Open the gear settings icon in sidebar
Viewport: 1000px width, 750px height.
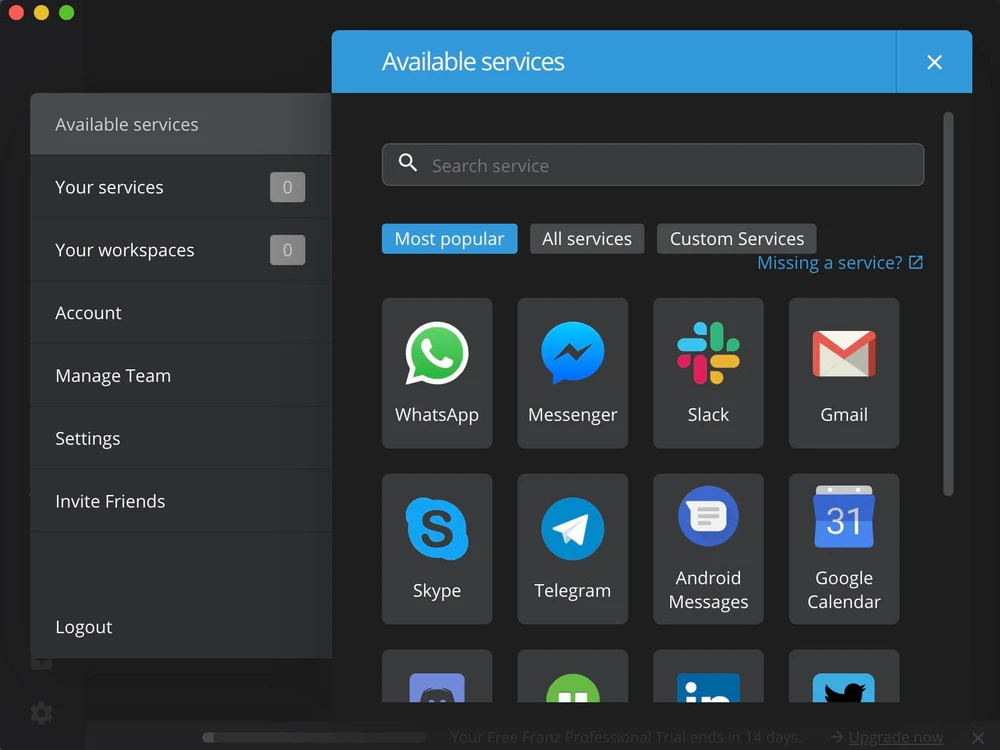click(41, 713)
